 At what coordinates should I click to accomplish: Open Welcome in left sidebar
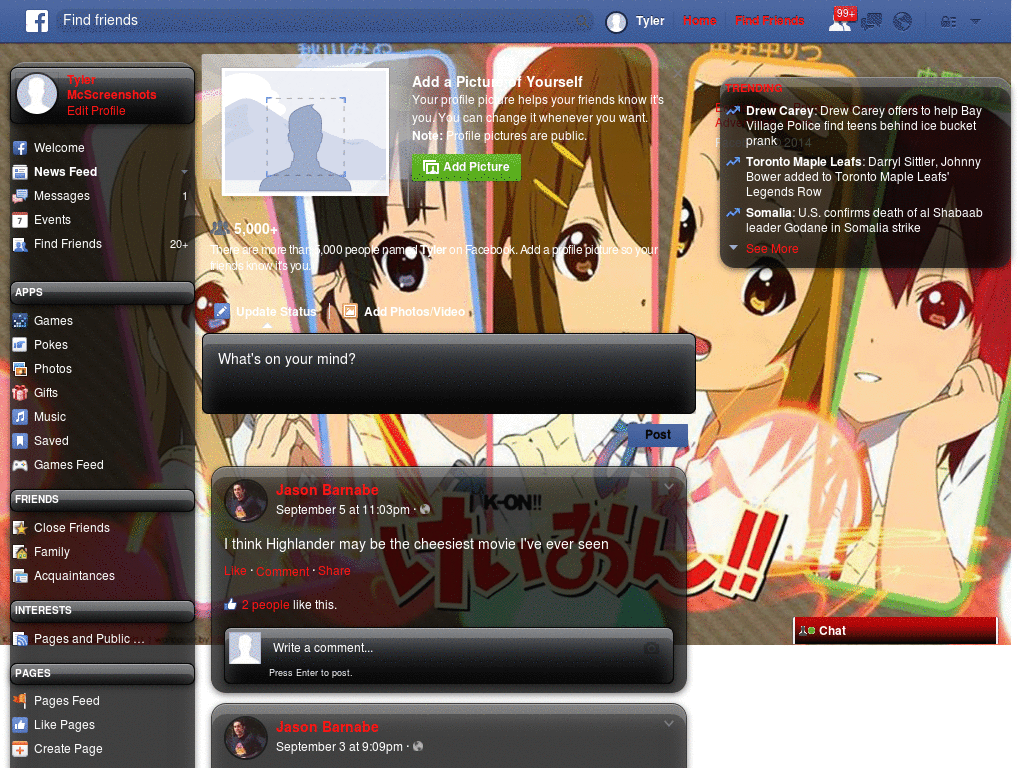[59, 148]
